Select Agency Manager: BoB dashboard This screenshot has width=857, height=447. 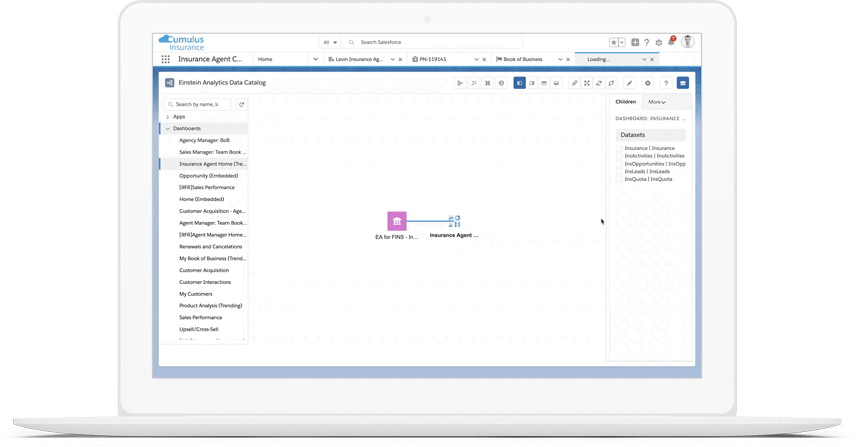(x=203, y=140)
